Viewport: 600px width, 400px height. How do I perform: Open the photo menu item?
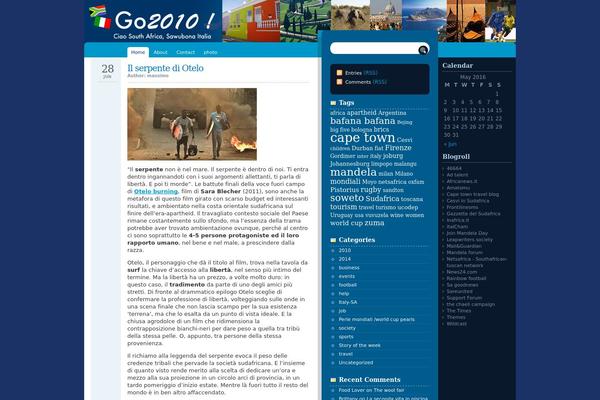210,52
